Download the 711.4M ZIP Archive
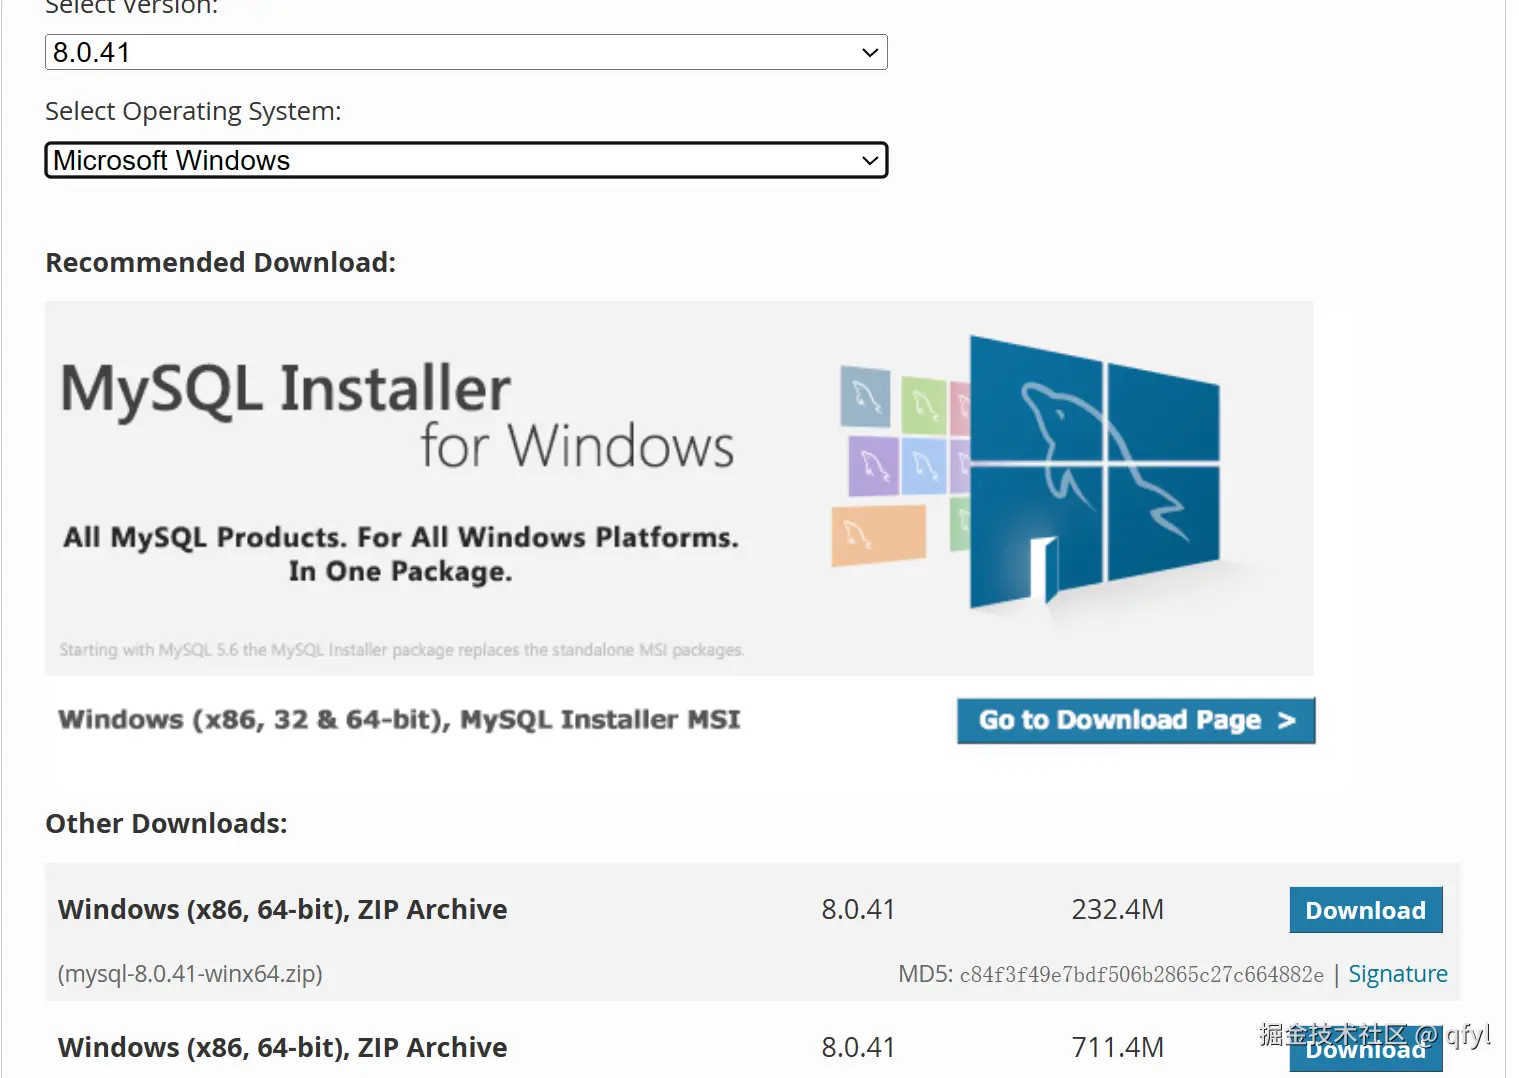Image resolution: width=1519 pixels, height=1078 pixels. click(x=1366, y=1050)
